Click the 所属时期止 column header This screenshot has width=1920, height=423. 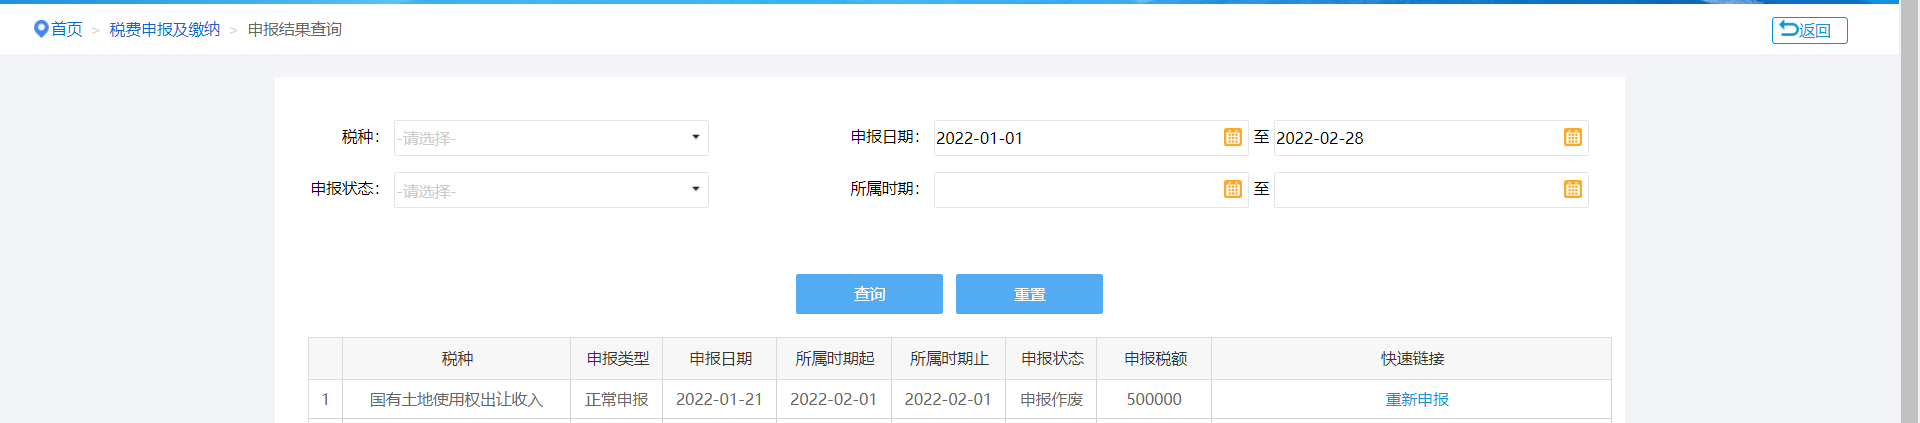(x=948, y=358)
